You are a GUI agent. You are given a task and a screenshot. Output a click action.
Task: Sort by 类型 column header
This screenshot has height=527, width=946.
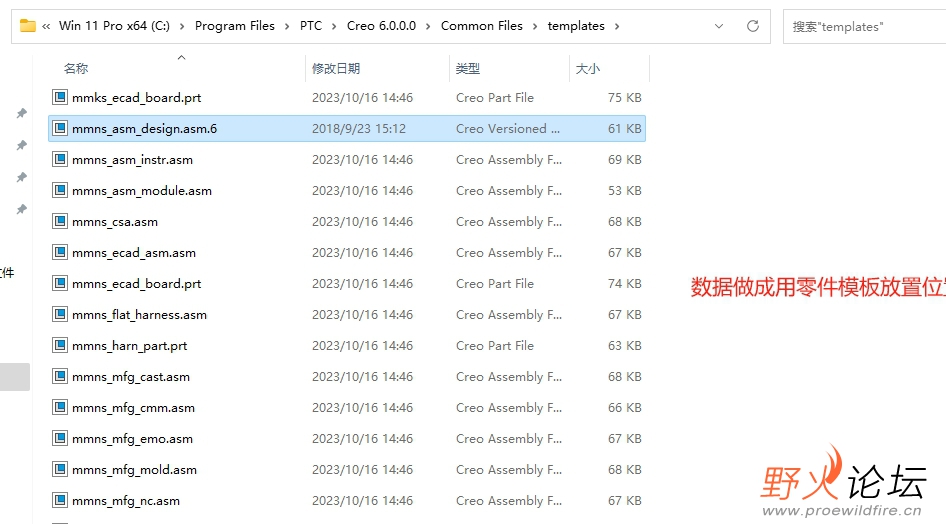coord(468,68)
